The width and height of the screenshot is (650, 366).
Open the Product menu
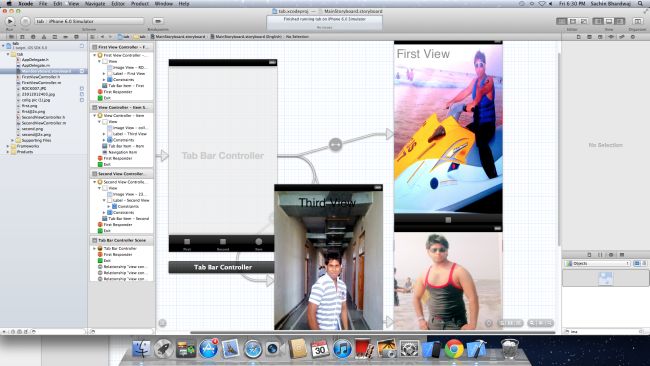click(x=140, y=4)
